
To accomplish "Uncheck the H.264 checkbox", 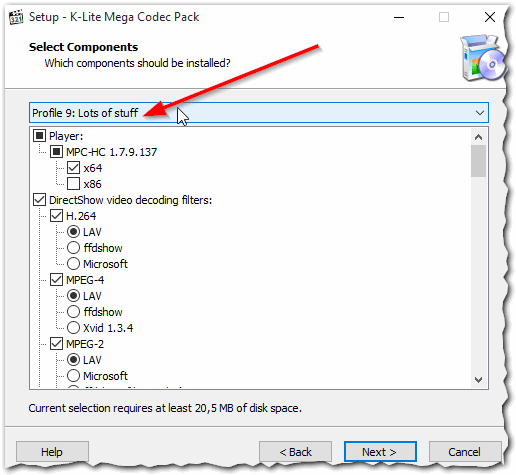I will [x=56, y=216].
